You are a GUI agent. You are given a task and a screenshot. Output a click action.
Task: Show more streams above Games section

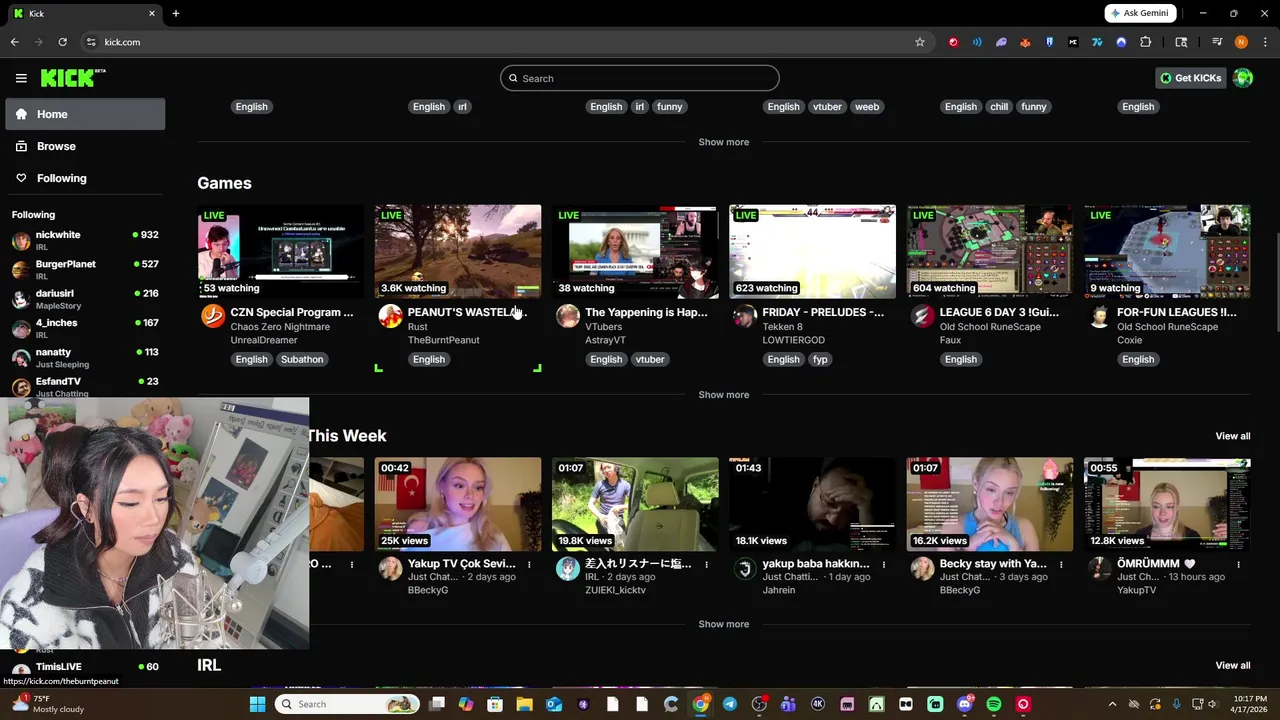pos(724,142)
